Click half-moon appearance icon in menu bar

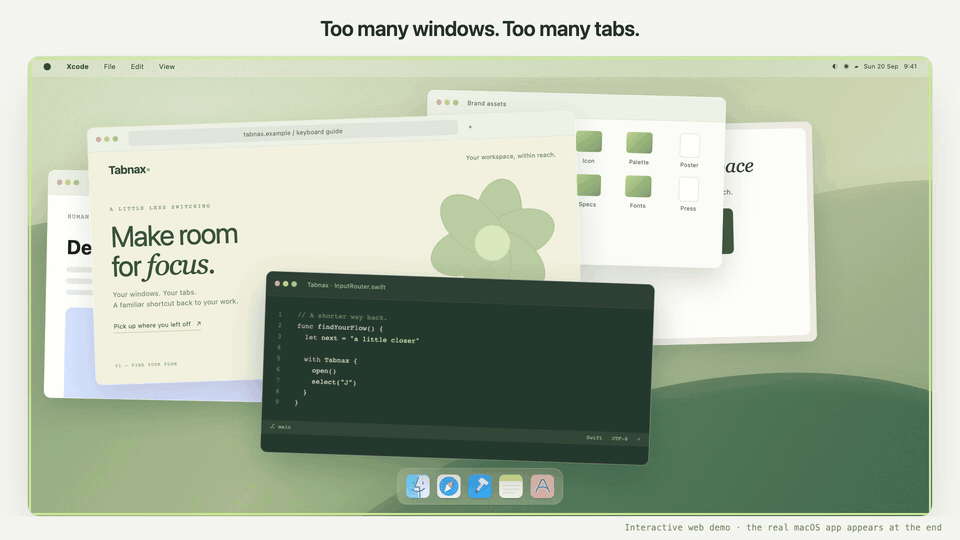(834, 67)
